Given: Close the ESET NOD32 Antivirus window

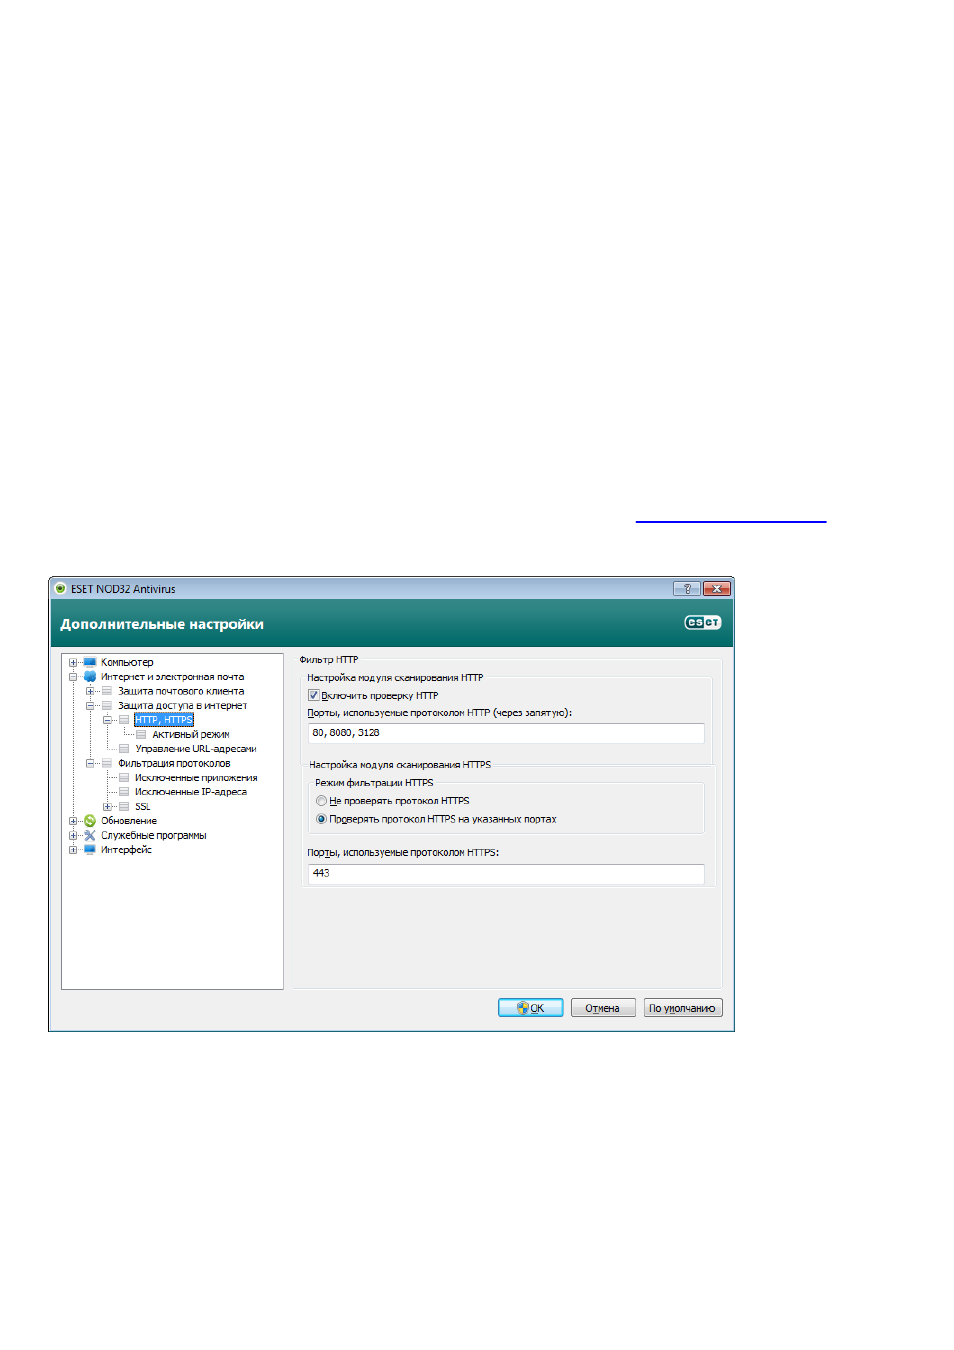Looking at the screenshot, I should point(717,589).
